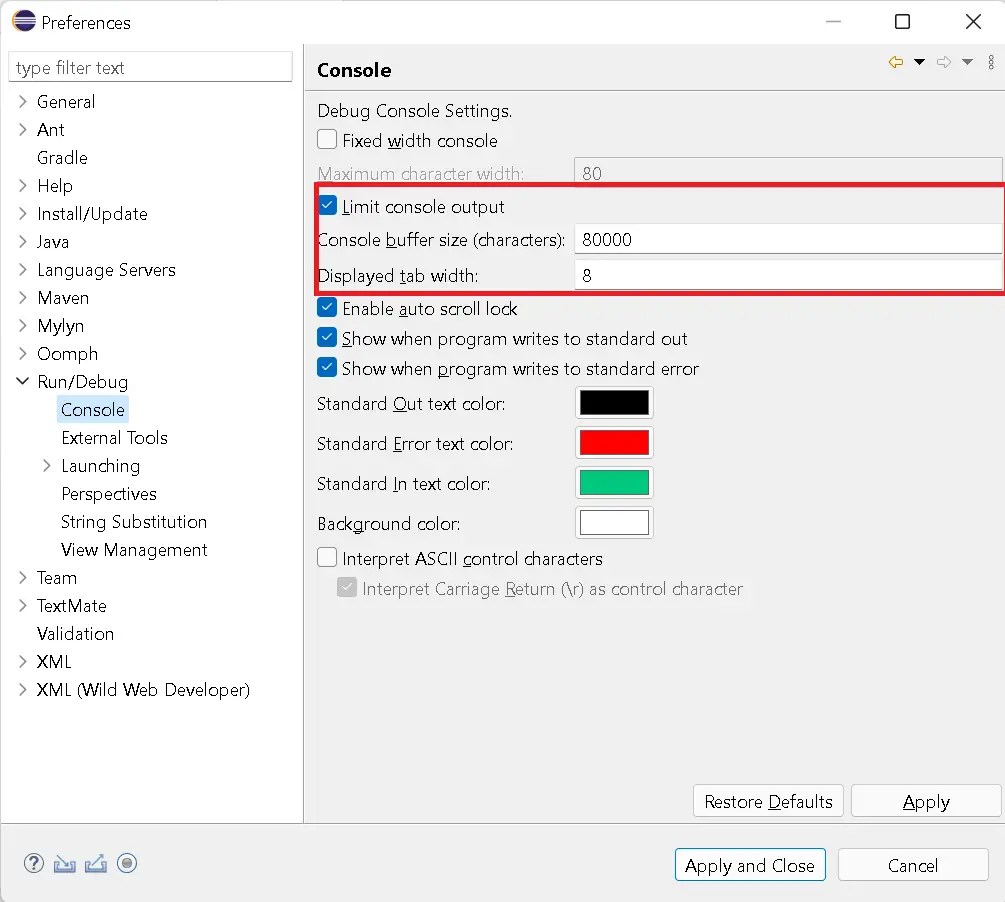Click the Forward navigation arrow

(943, 62)
